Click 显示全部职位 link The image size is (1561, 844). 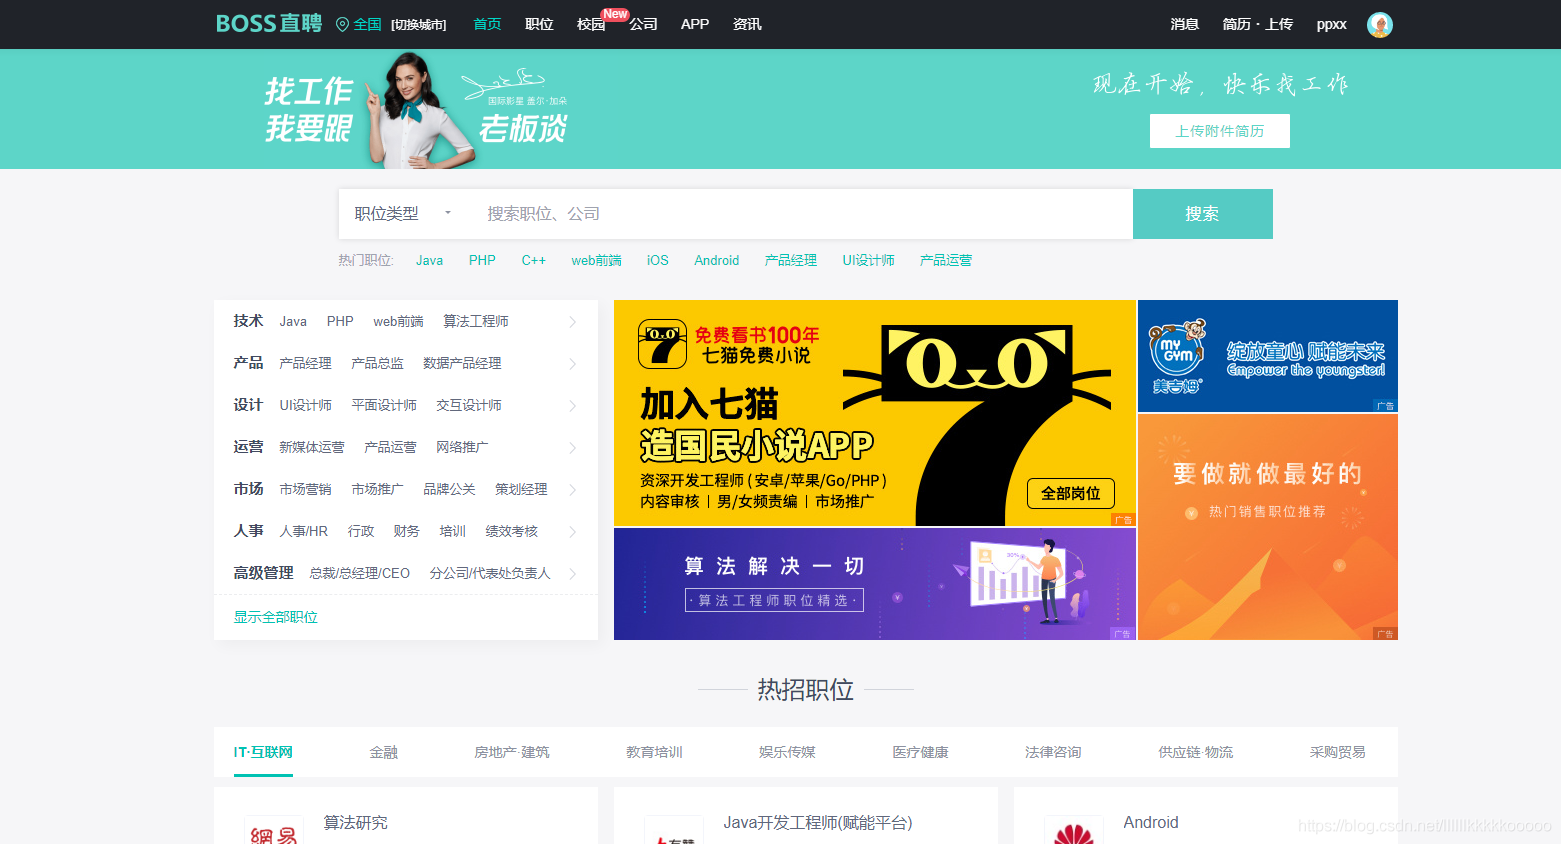[275, 617]
